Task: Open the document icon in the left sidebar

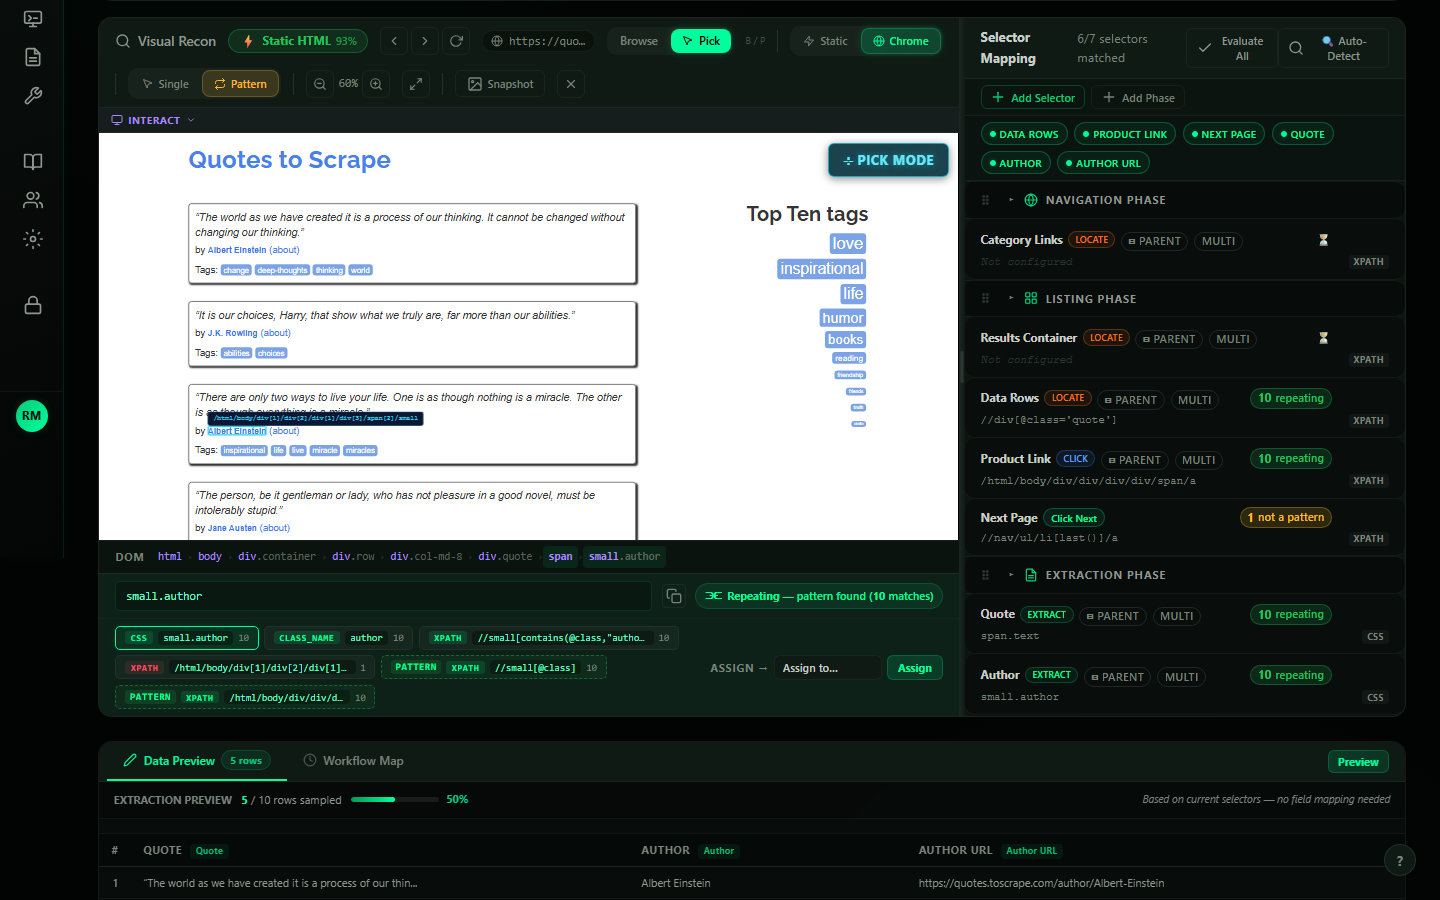Action: 33,57
